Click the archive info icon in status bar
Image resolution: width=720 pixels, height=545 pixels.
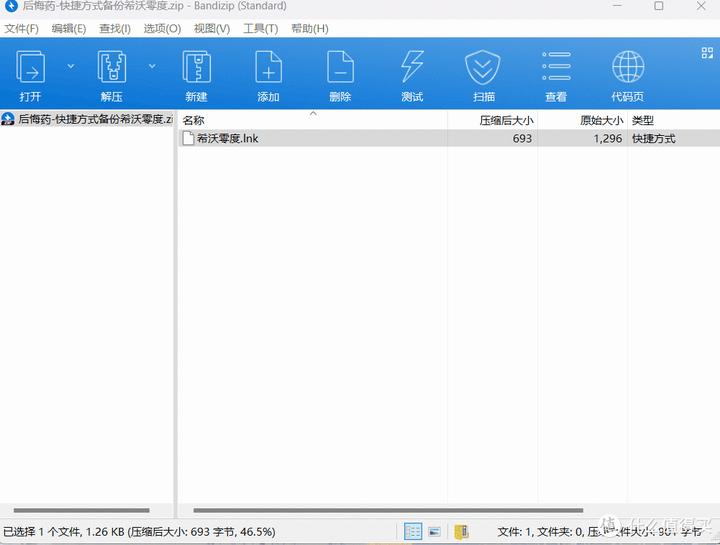(x=461, y=532)
